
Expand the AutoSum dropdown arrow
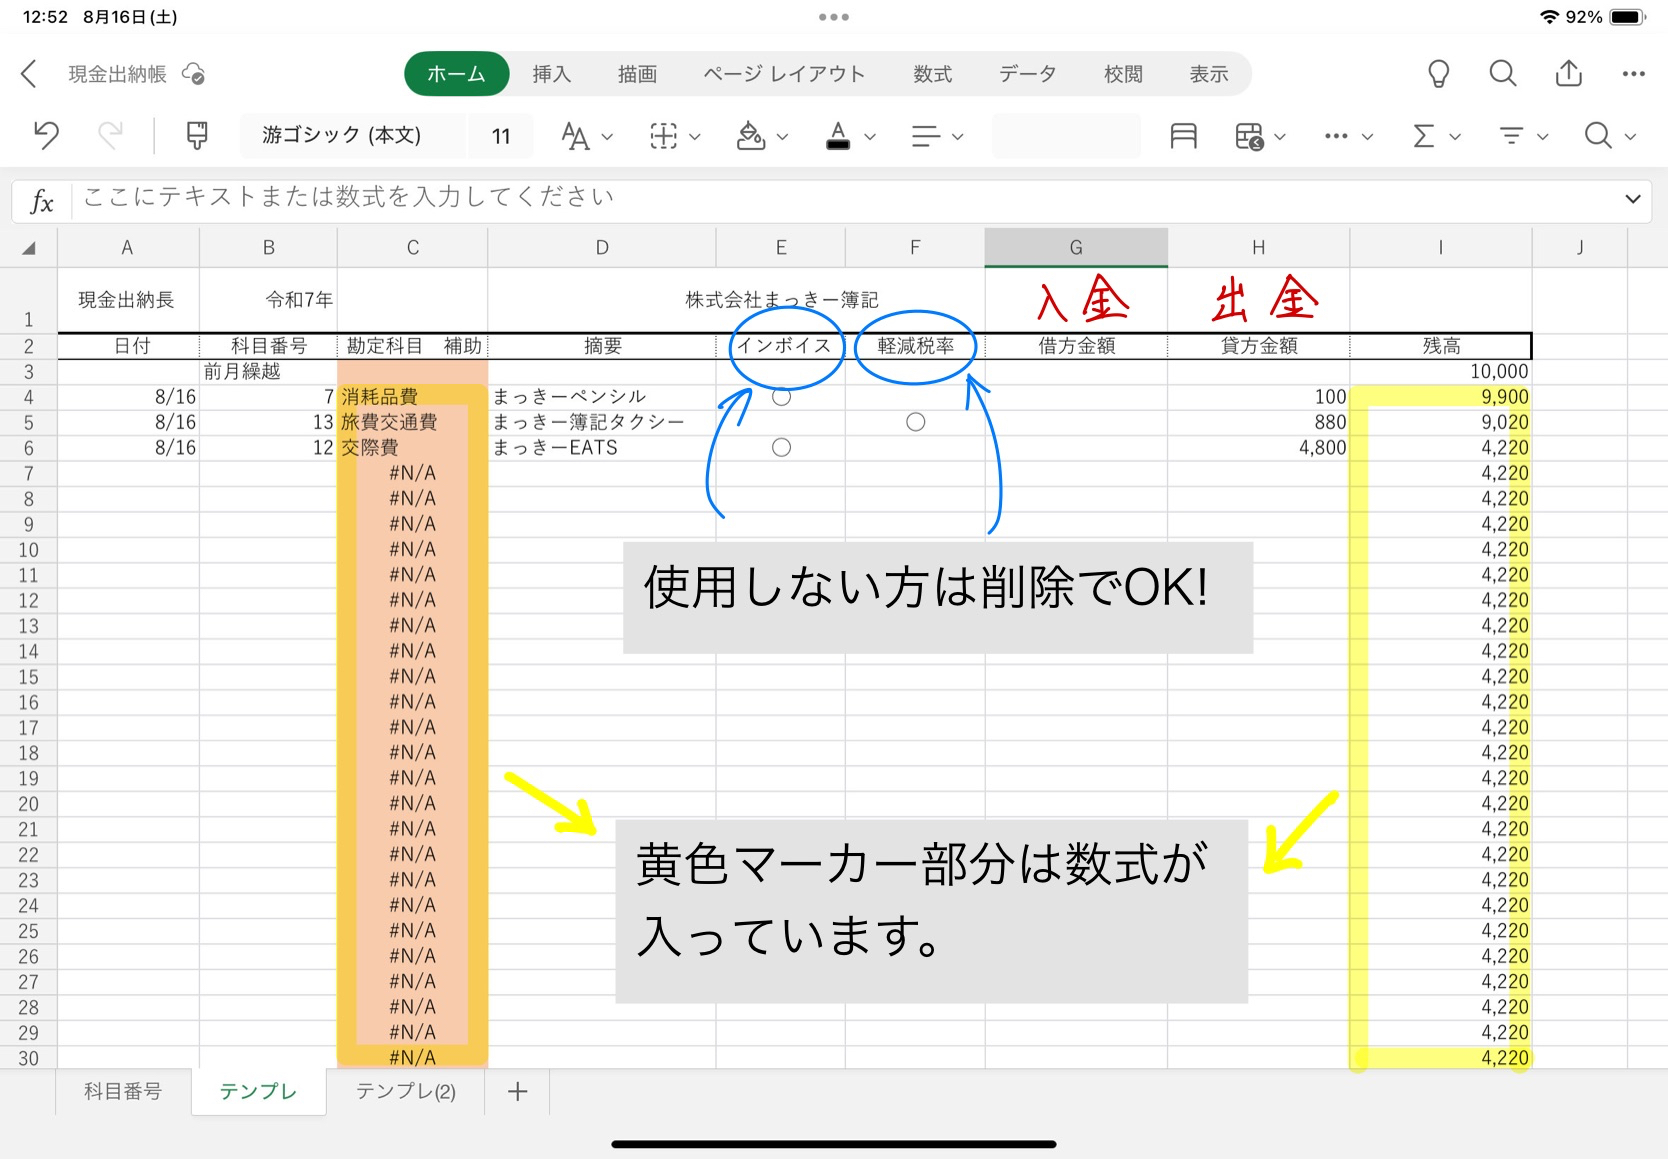coord(1455,137)
